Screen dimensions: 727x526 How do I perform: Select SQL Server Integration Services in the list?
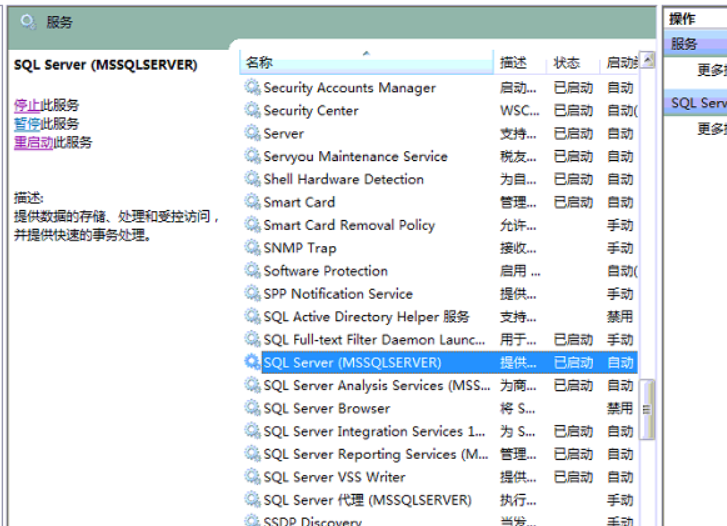click(x=374, y=431)
